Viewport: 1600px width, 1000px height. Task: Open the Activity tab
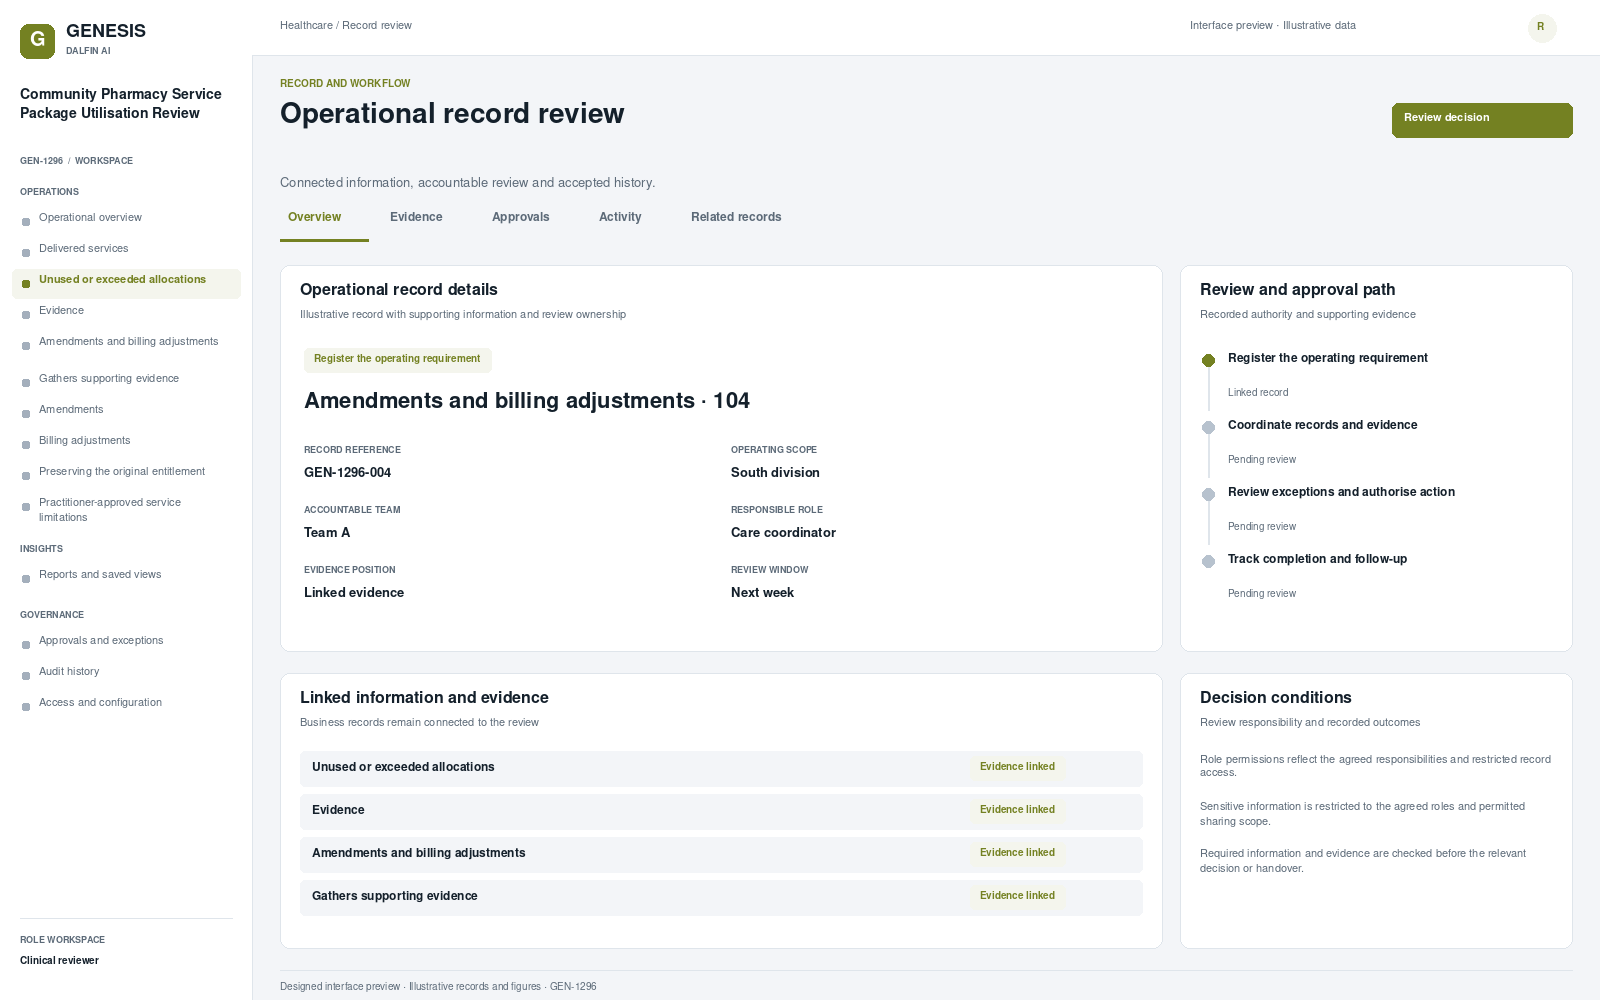pyautogui.click(x=620, y=217)
